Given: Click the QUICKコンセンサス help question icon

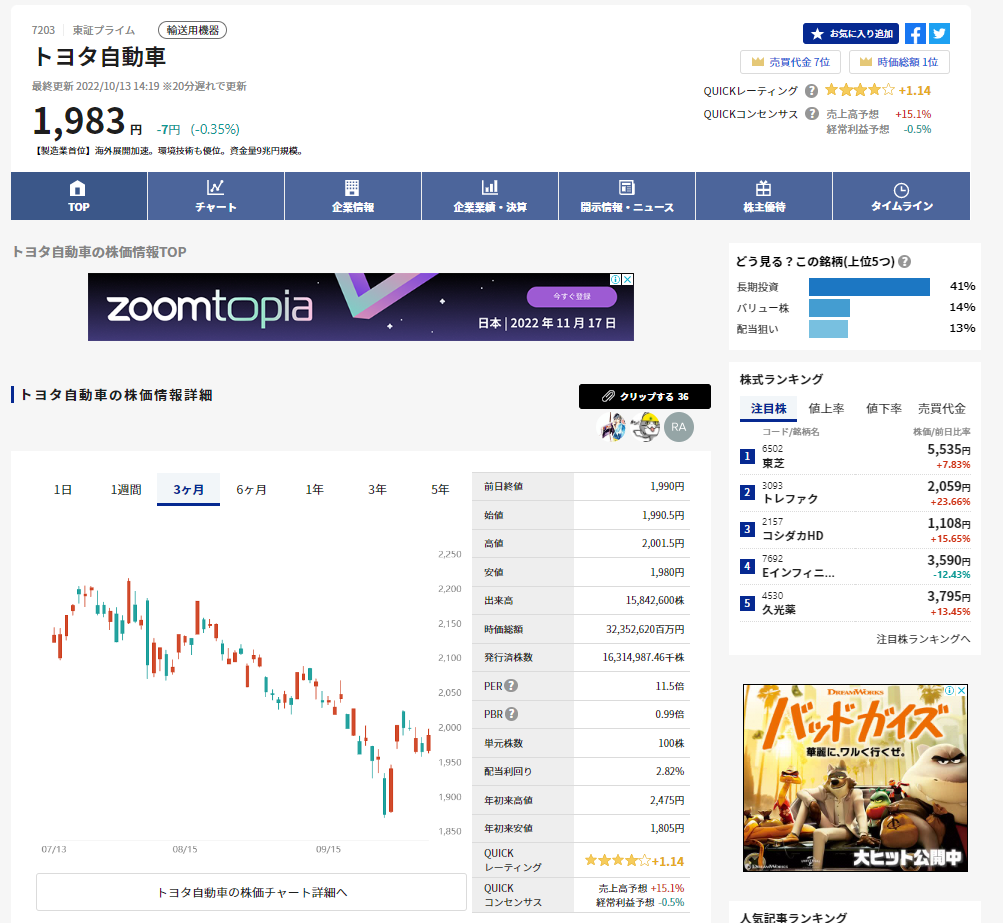Looking at the screenshot, I should click(811, 114).
